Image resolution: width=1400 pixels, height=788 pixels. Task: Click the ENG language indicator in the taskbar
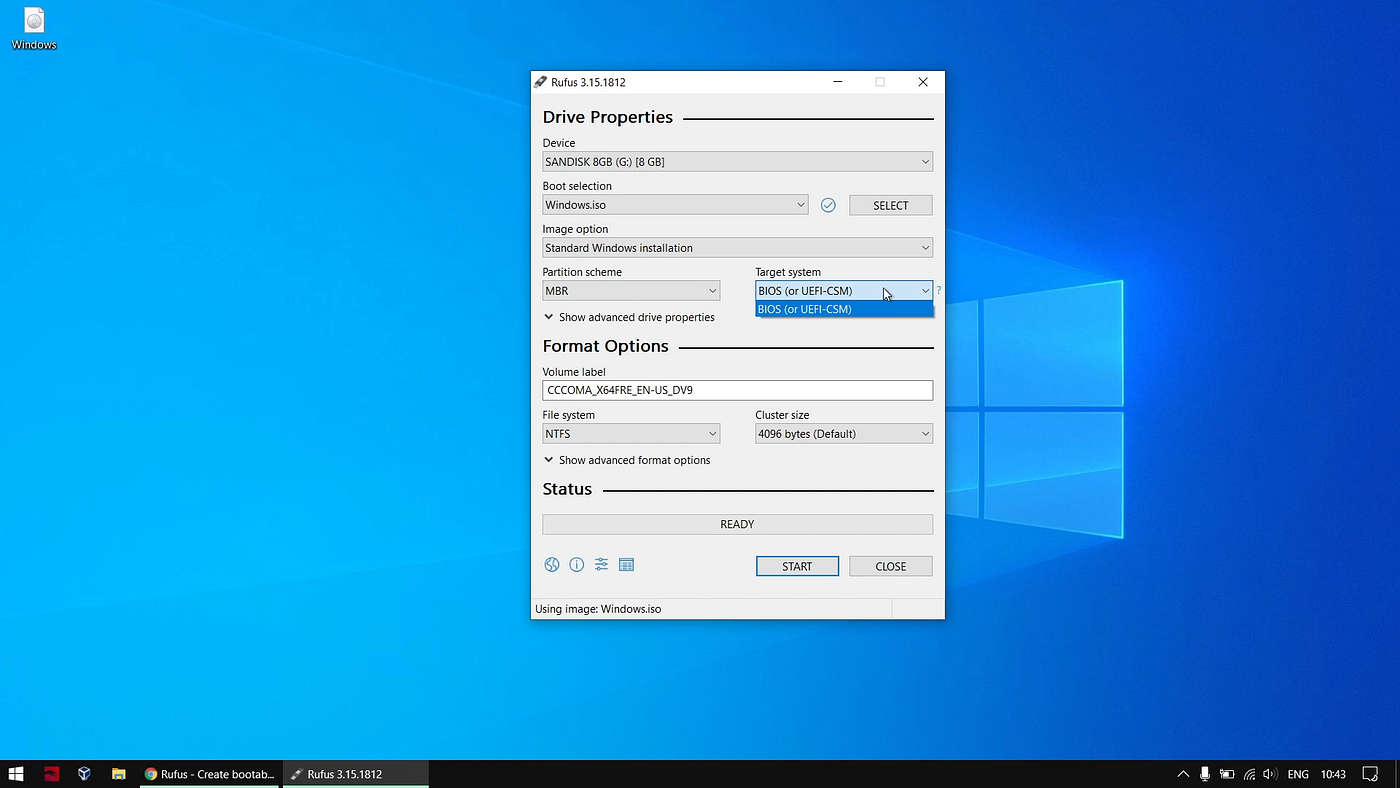[1297, 773]
